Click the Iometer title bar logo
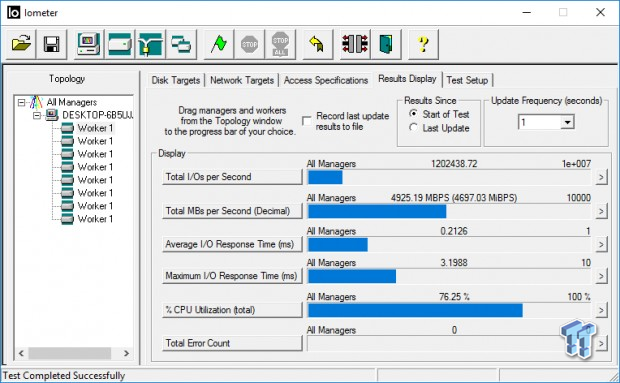This screenshot has width=620, height=383. pyautogui.click(x=13, y=13)
